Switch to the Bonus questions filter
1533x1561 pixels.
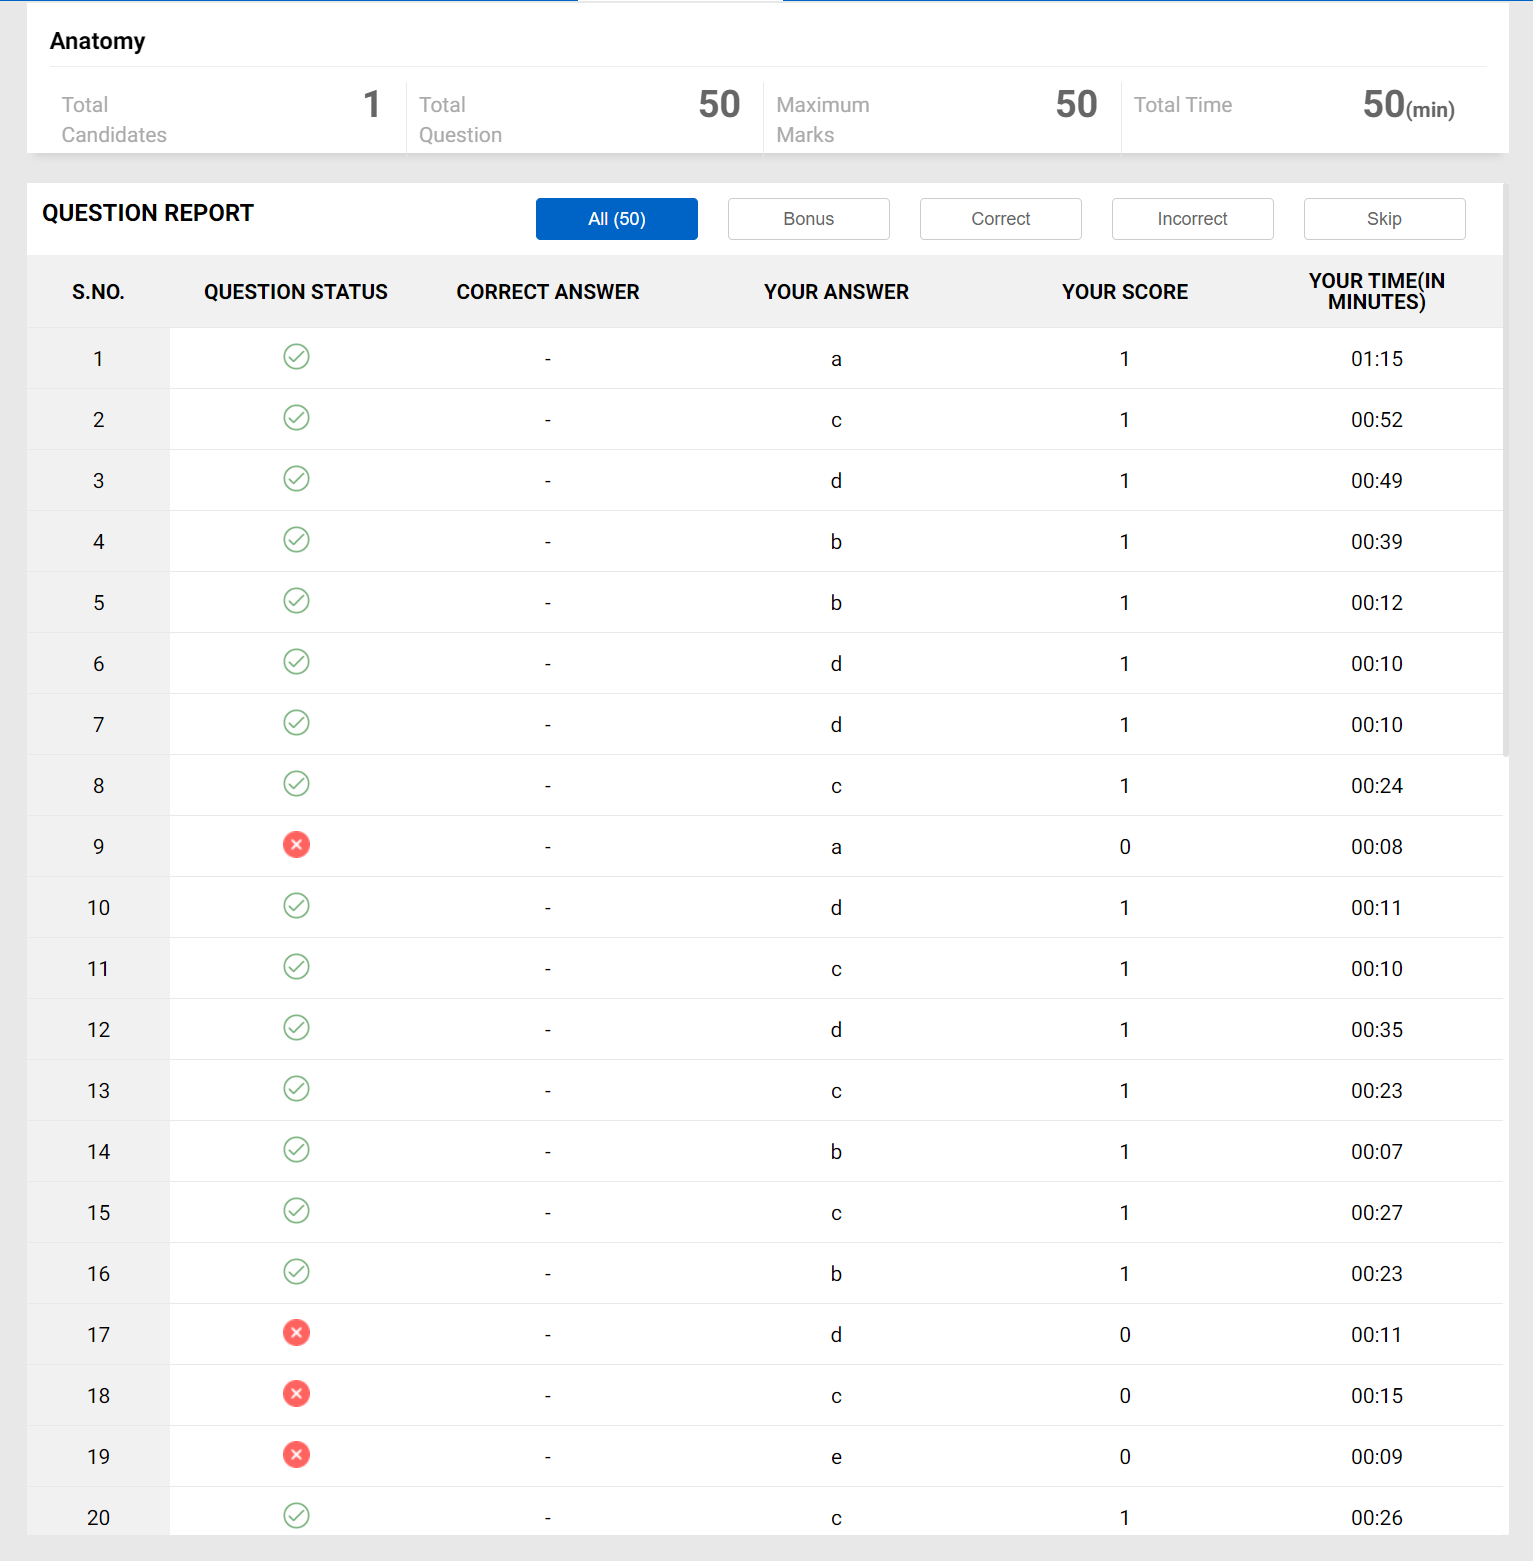coord(808,219)
